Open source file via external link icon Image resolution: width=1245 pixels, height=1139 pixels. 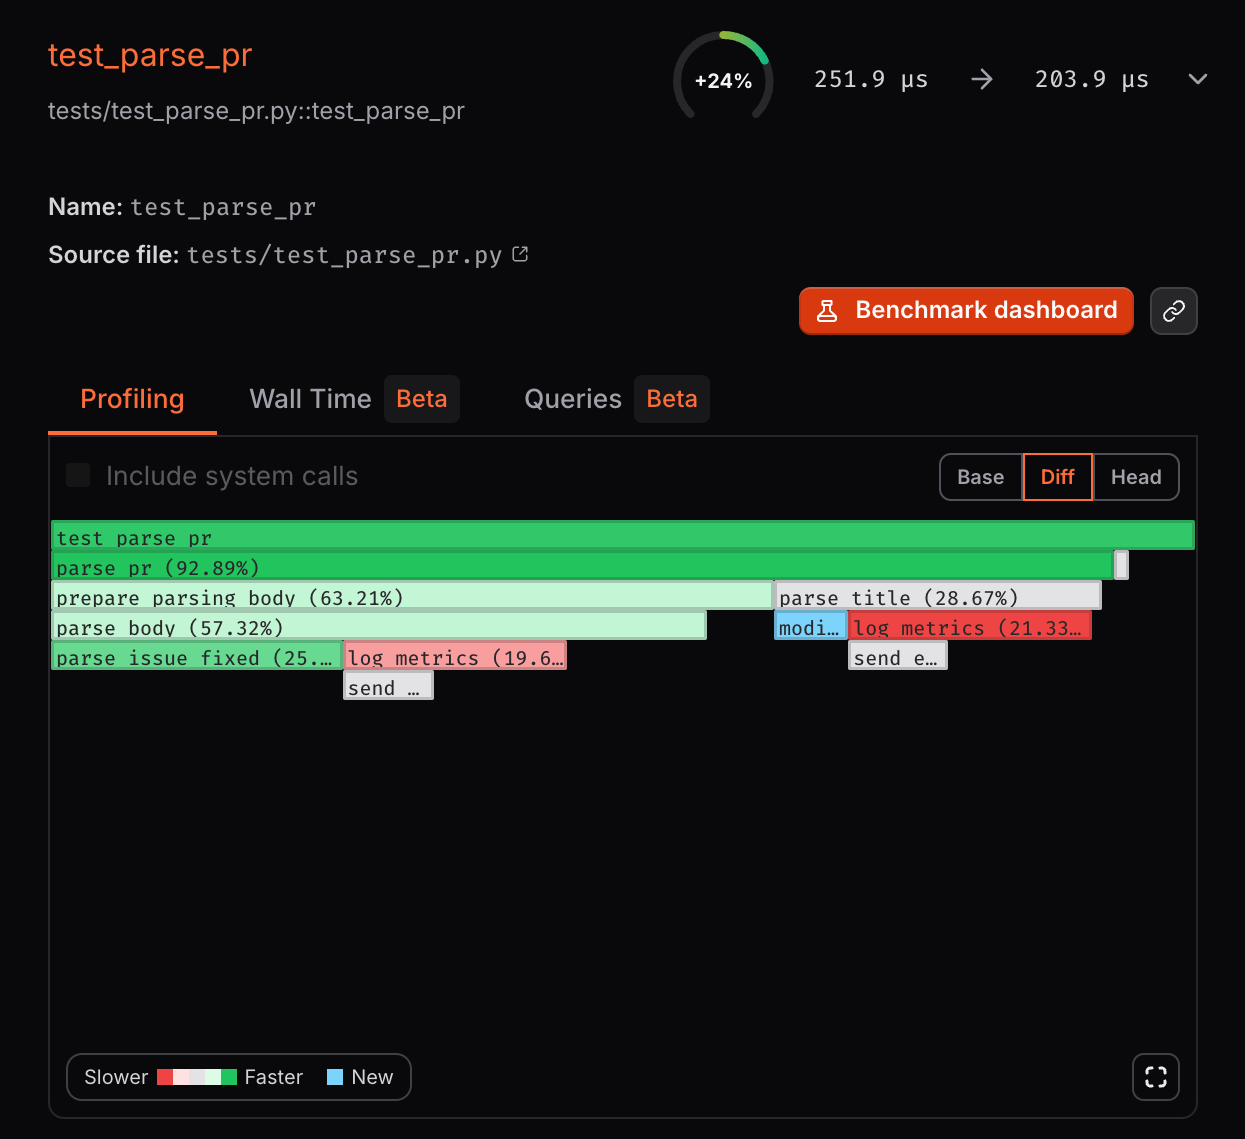pyautogui.click(x=519, y=254)
